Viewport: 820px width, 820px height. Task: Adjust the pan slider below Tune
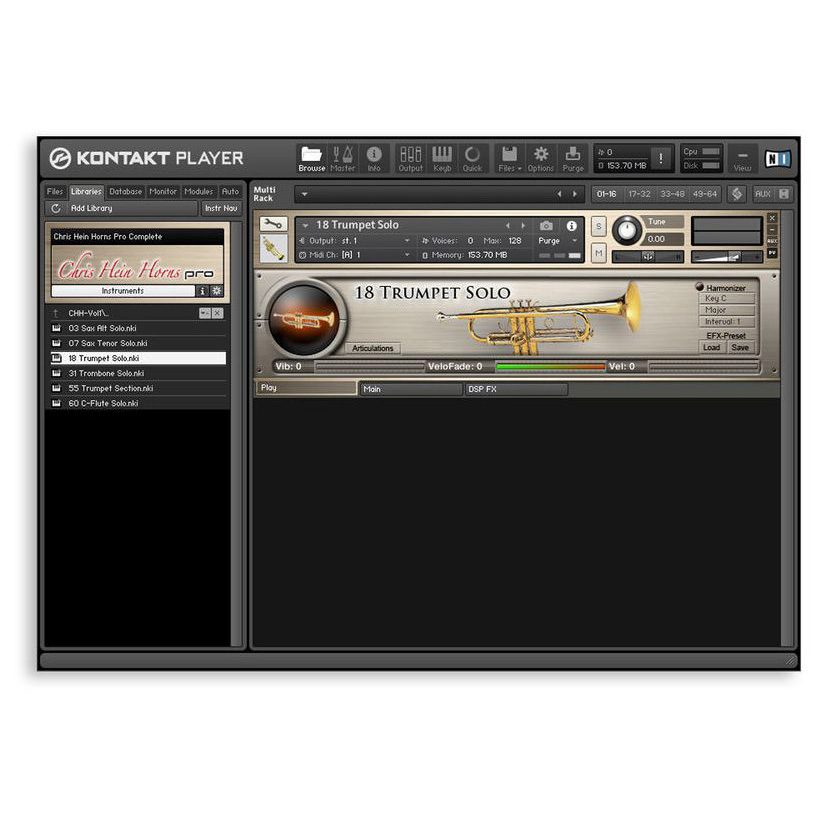pyautogui.click(x=648, y=256)
